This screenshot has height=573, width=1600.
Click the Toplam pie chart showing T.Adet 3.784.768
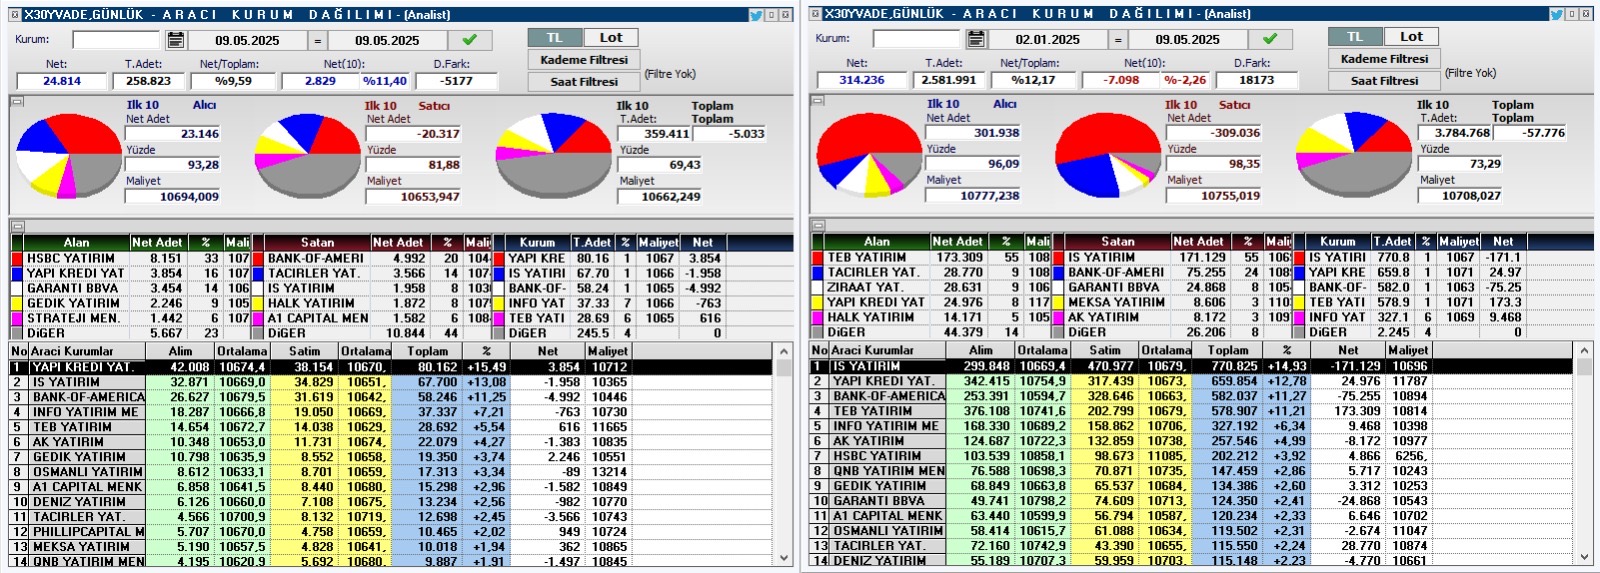pyautogui.click(x=1355, y=155)
